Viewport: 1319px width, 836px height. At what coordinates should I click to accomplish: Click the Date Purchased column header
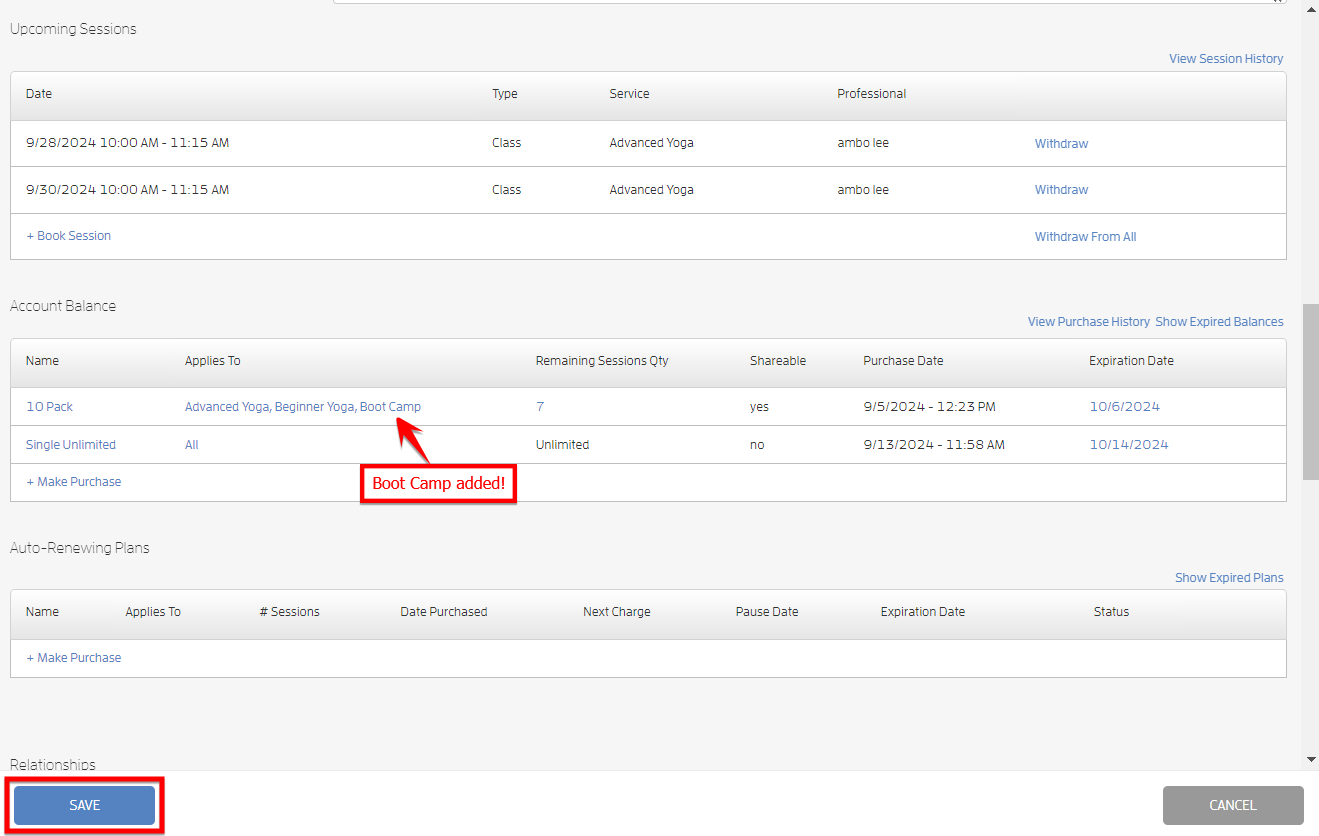[x=444, y=612]
